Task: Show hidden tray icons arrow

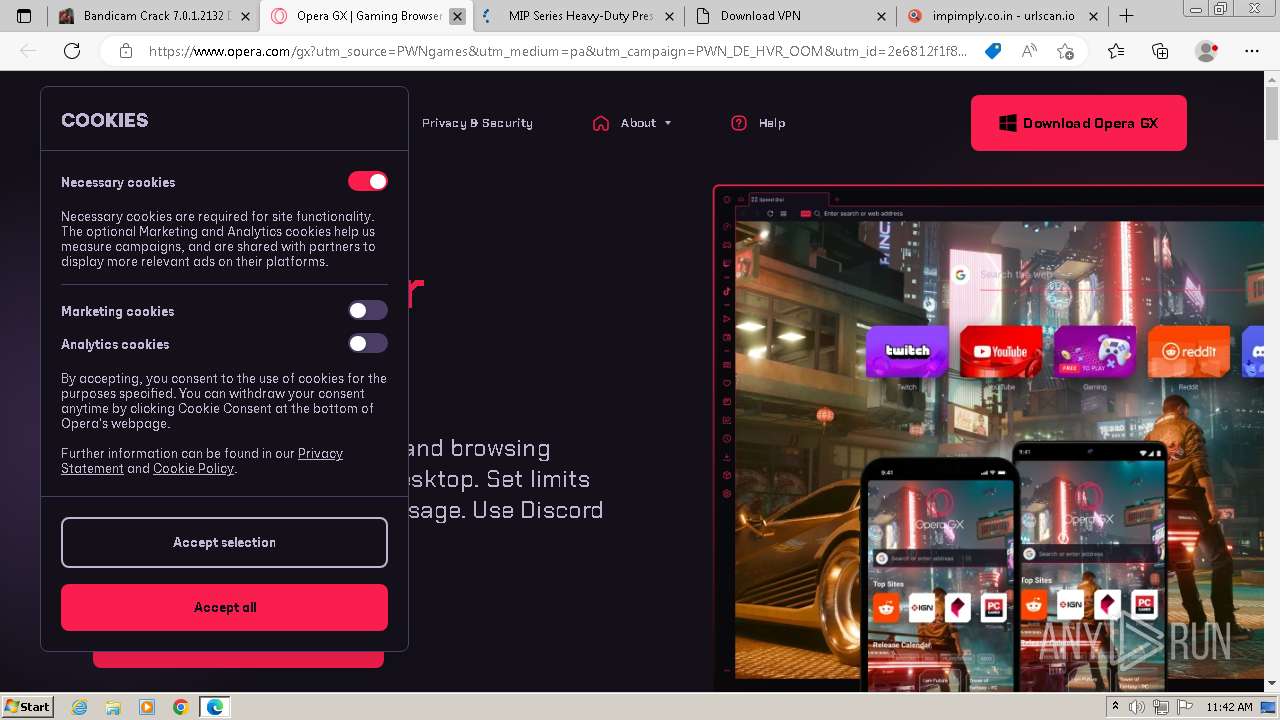Action: [1116, 707]
